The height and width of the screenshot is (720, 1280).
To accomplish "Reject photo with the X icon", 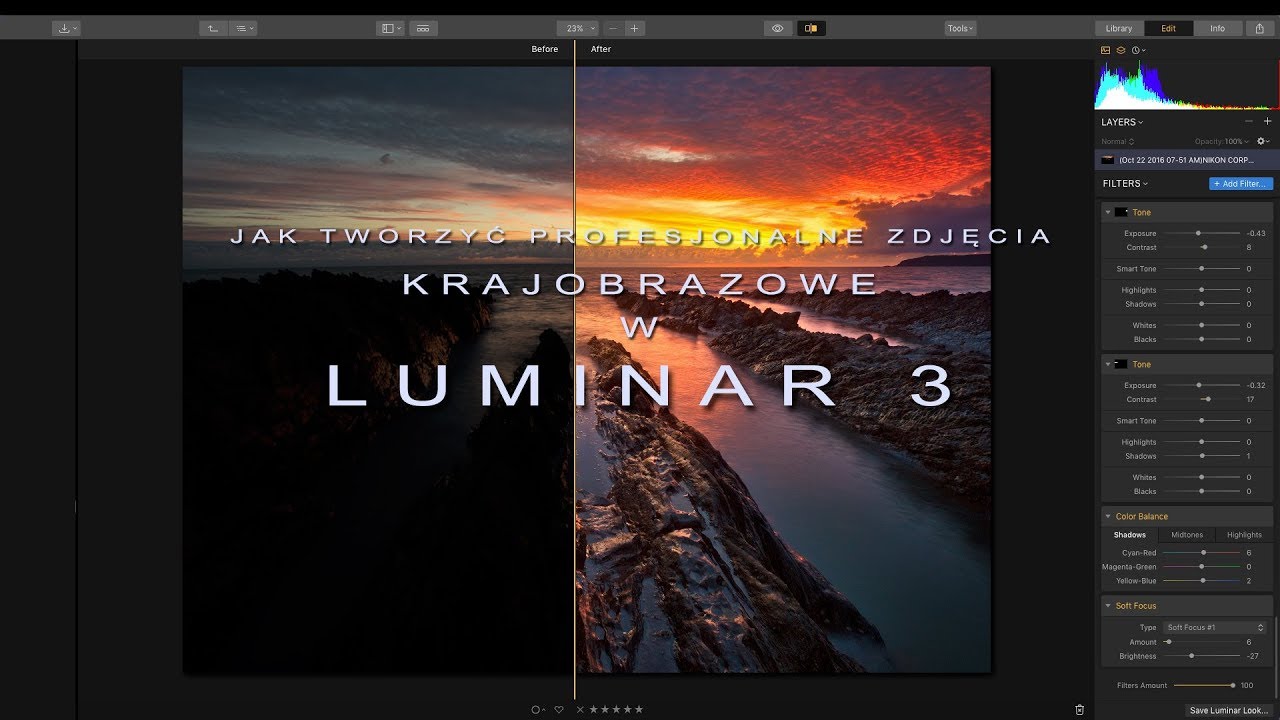I will click(580, 709).
